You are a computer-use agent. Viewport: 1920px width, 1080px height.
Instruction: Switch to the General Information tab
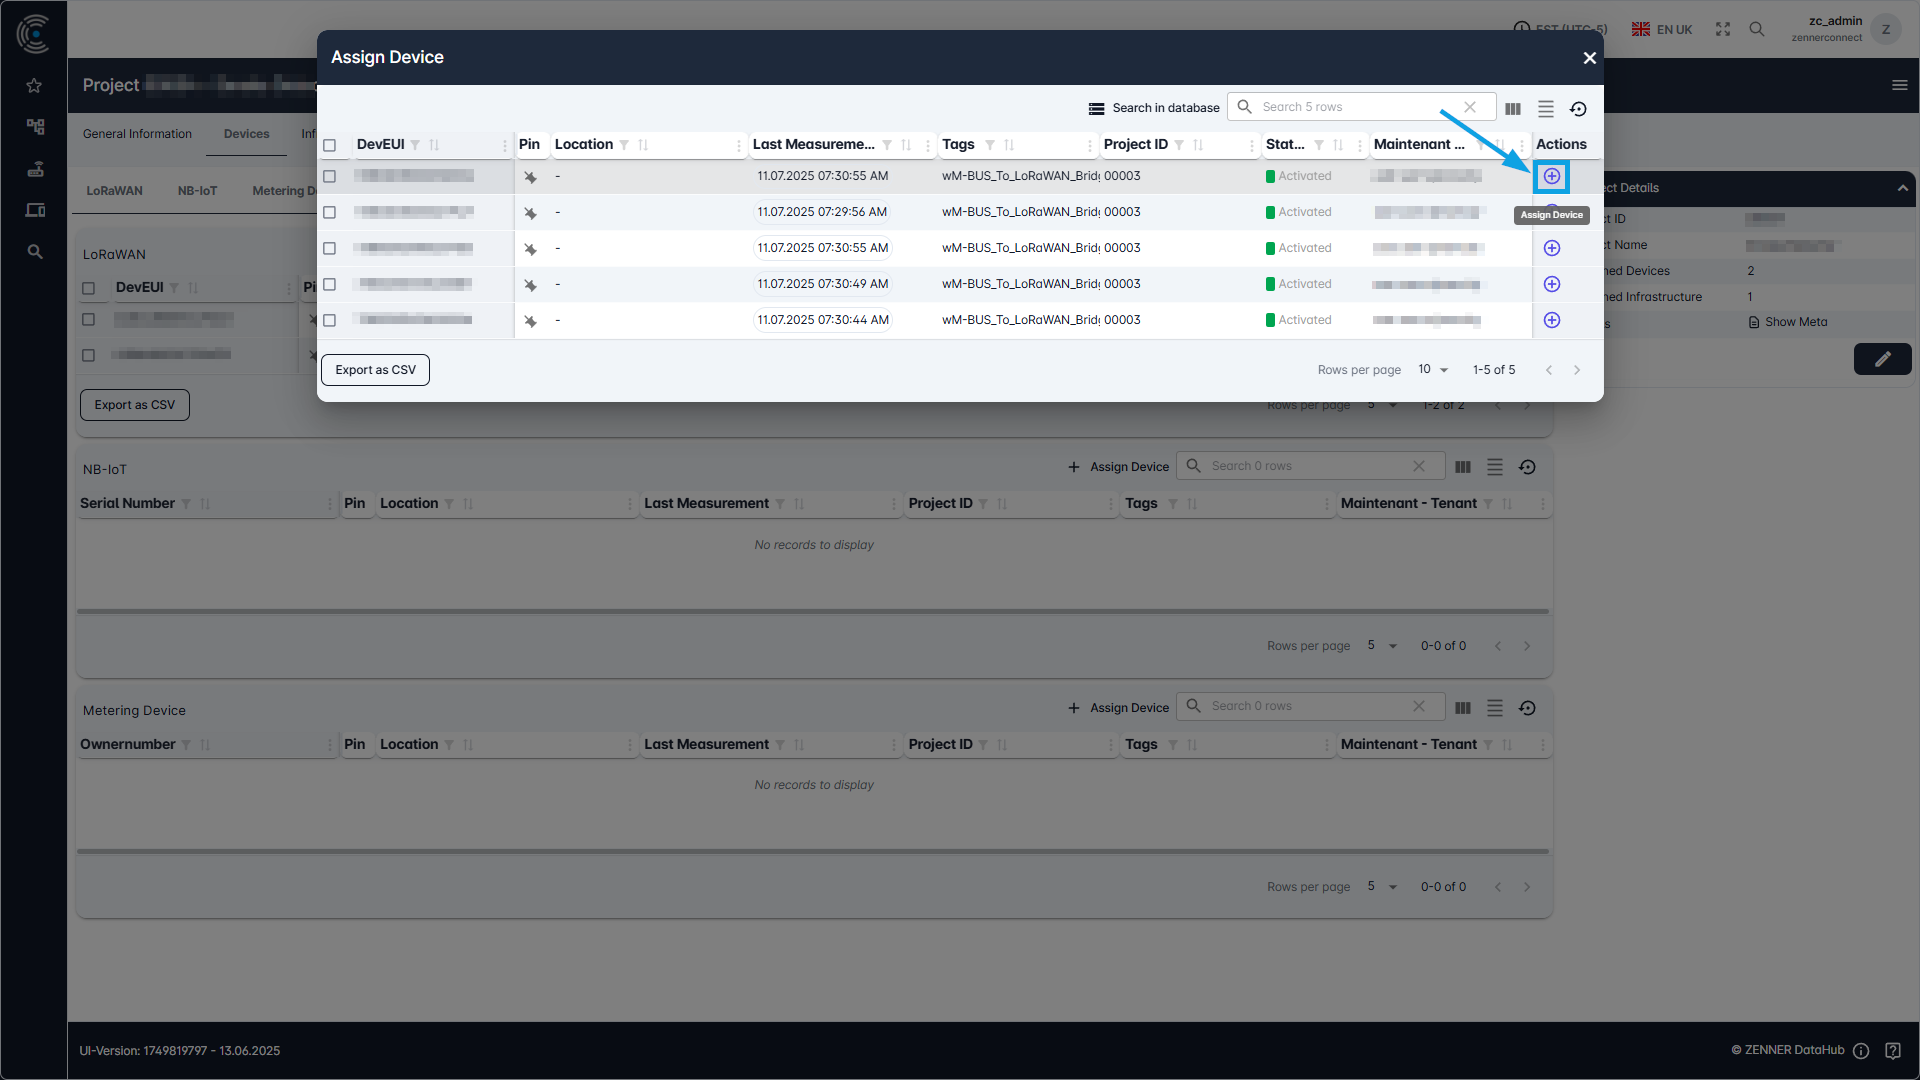pyautogui.click(x=137, y=133)
